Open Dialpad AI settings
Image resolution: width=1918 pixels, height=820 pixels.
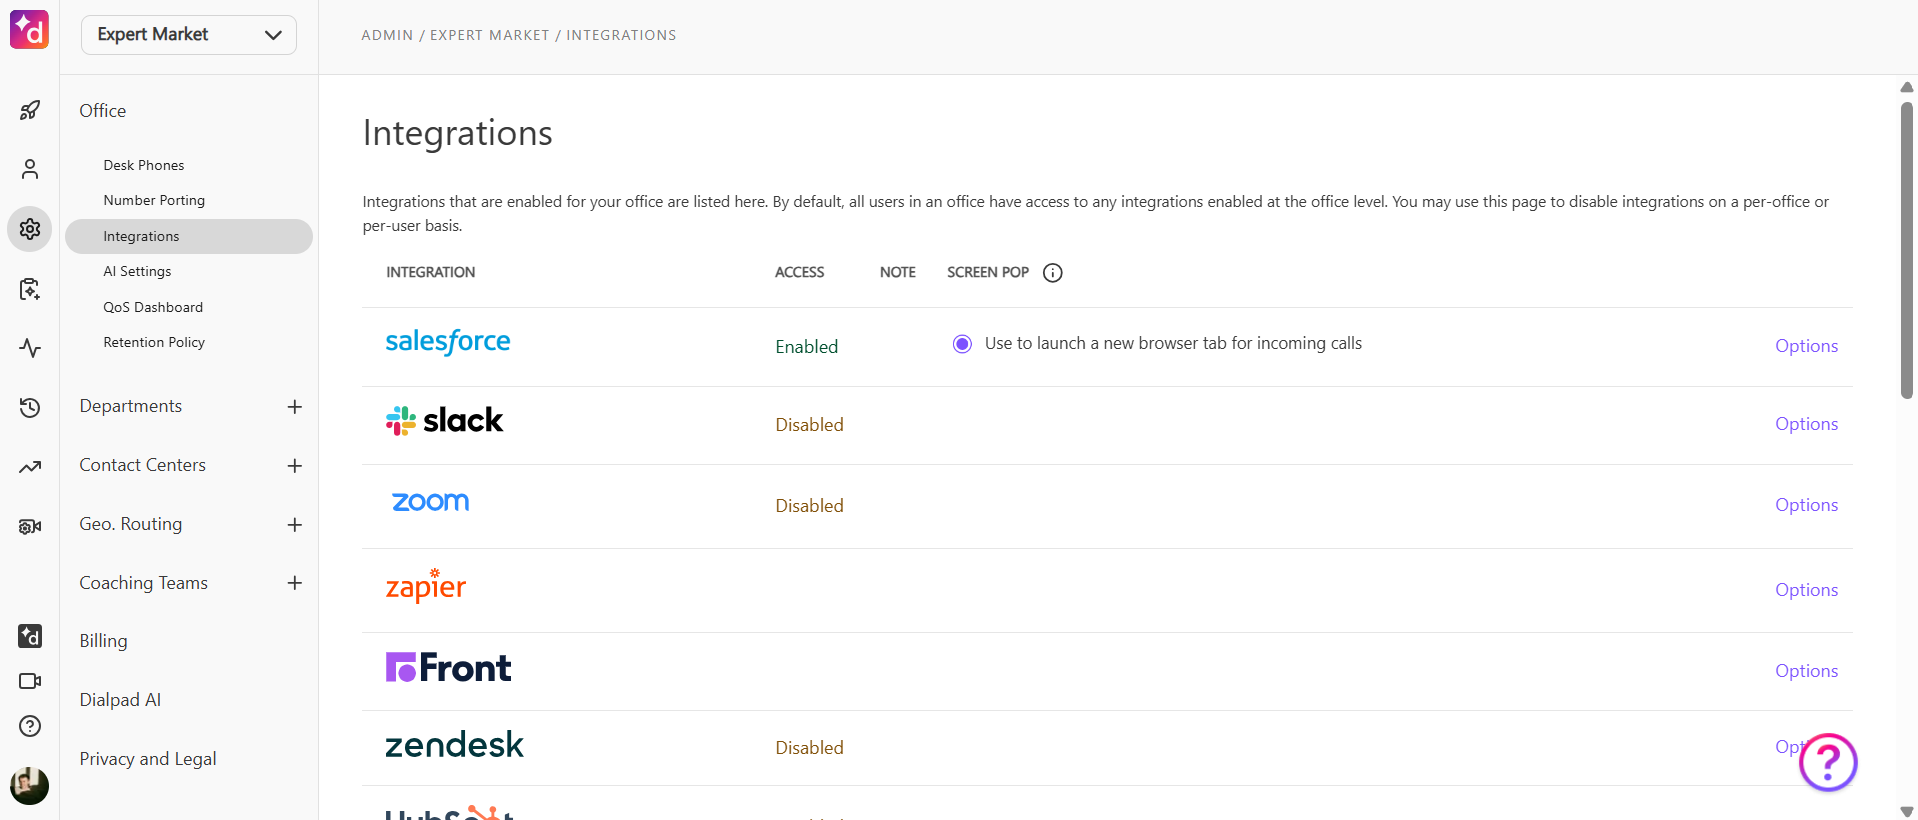coord(120,700)
